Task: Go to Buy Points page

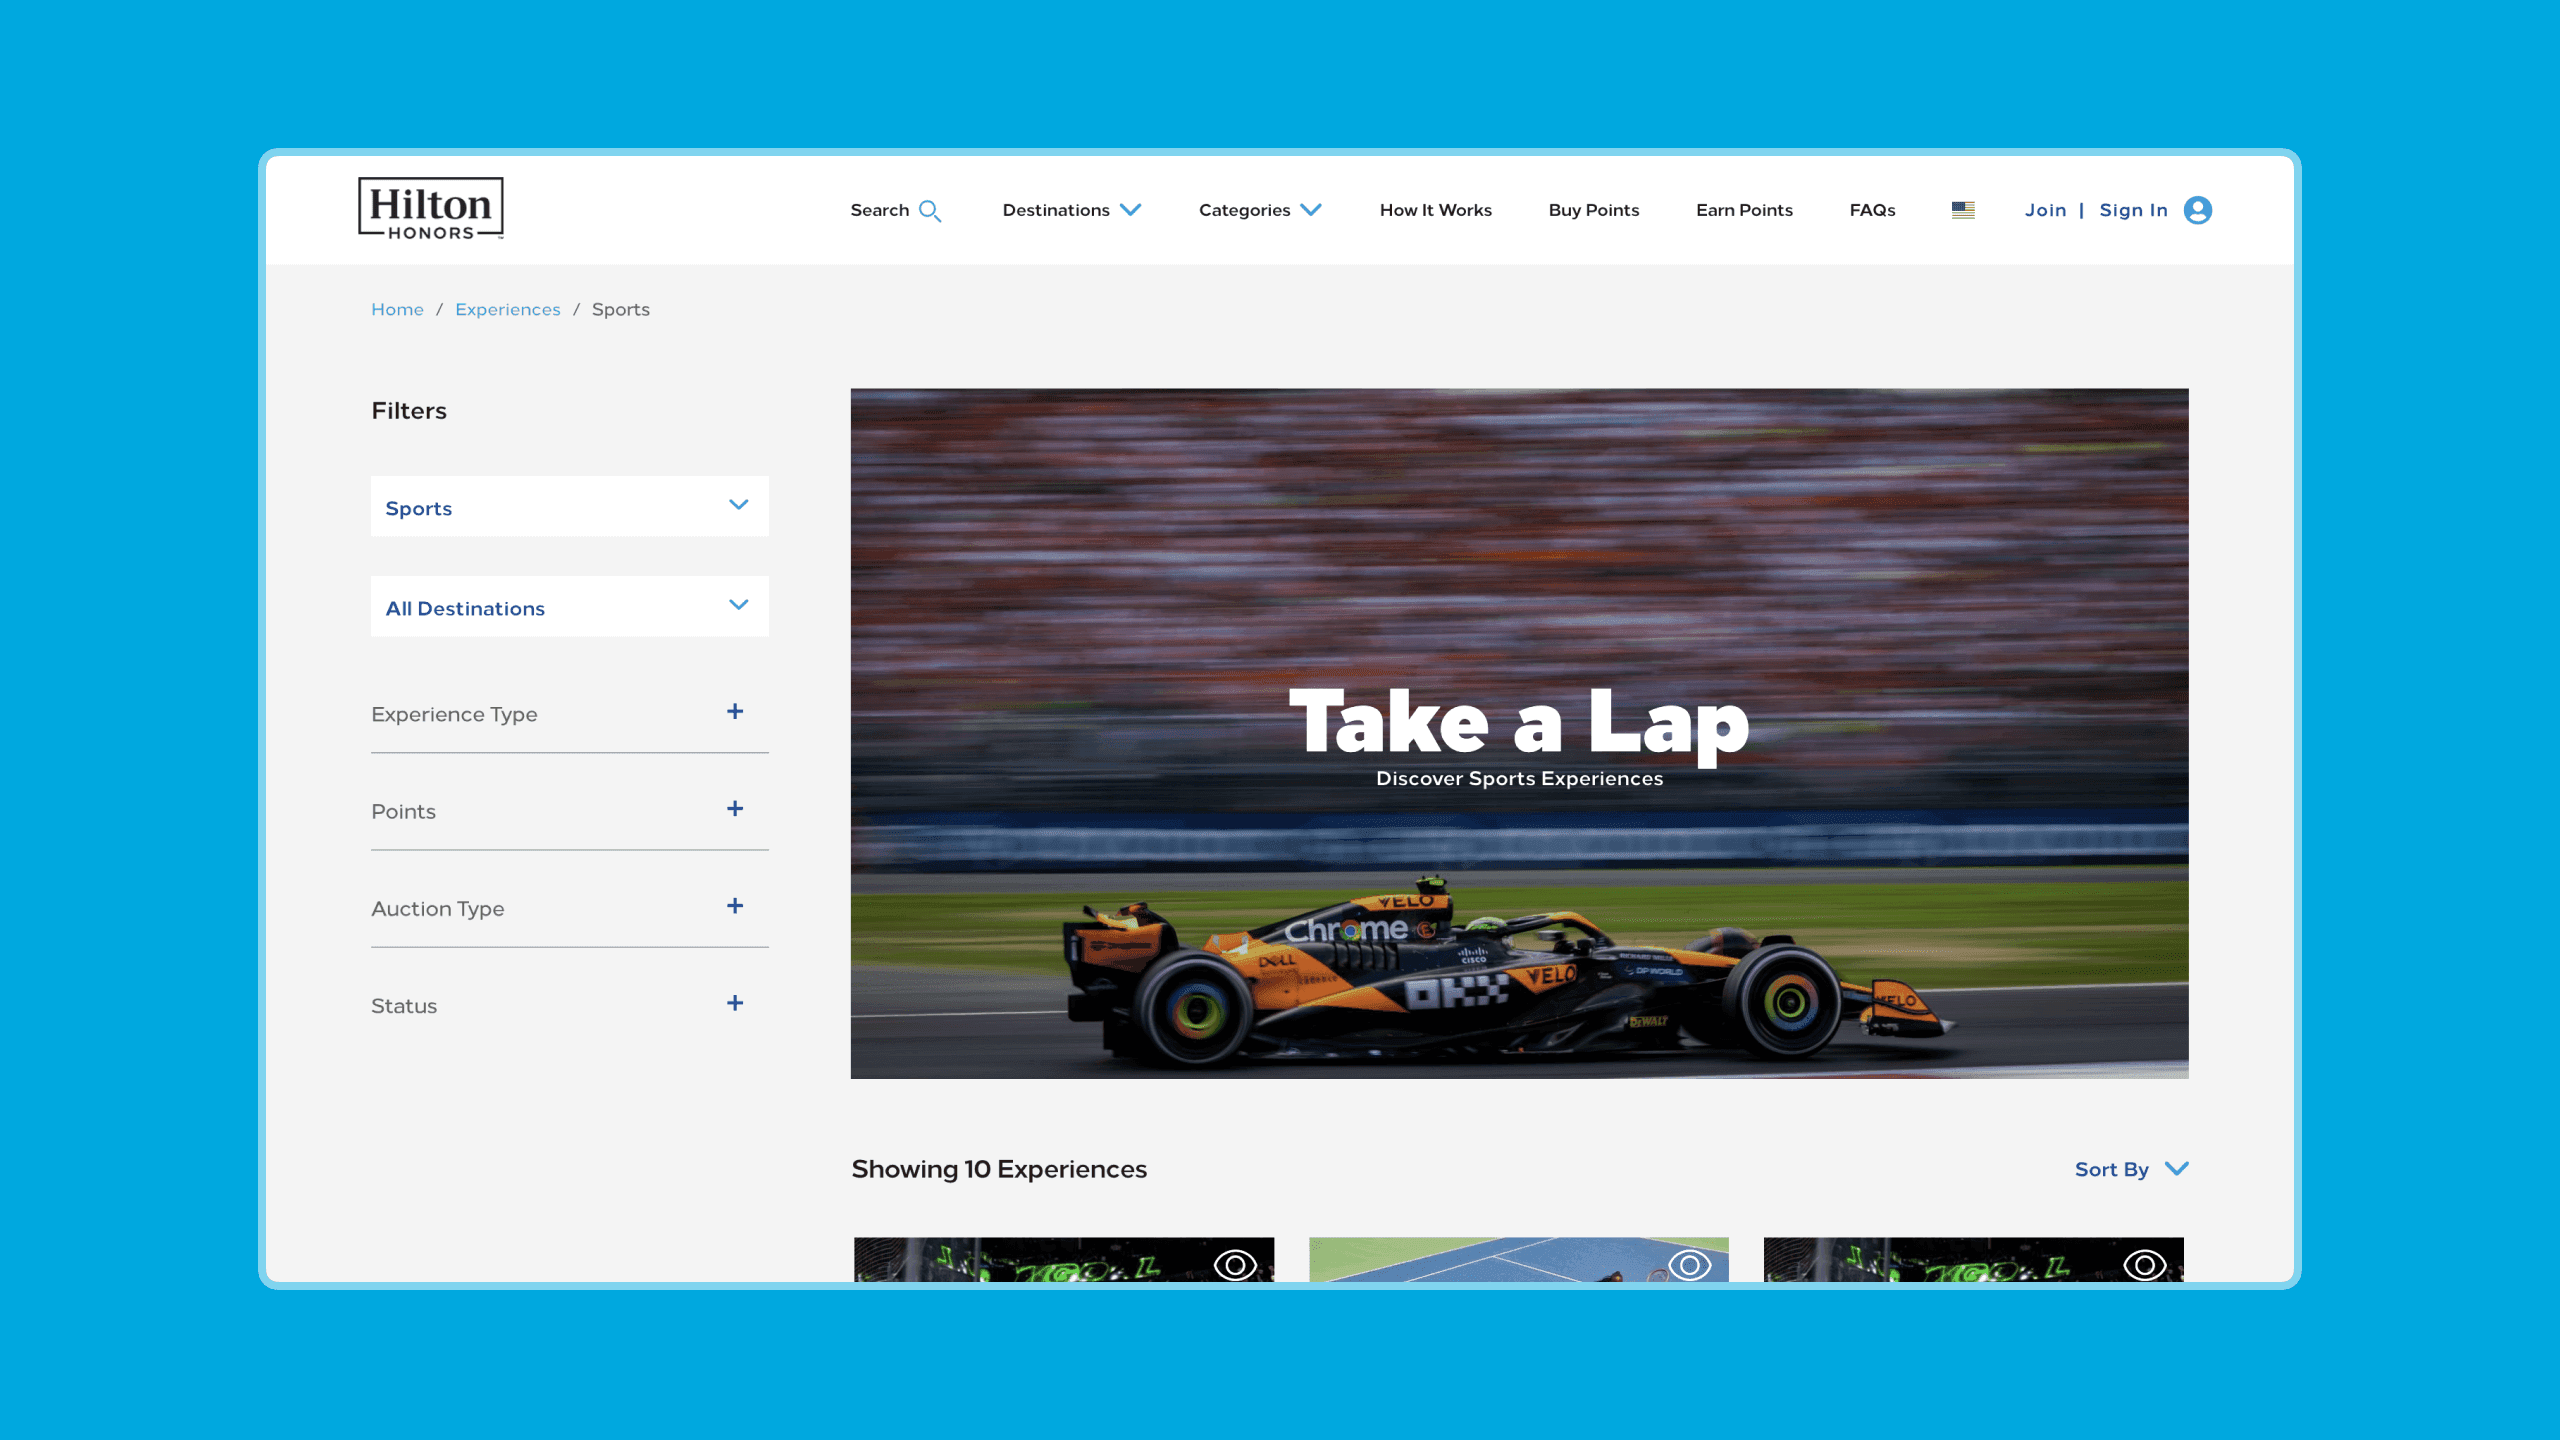Action: click(1594, 210)
